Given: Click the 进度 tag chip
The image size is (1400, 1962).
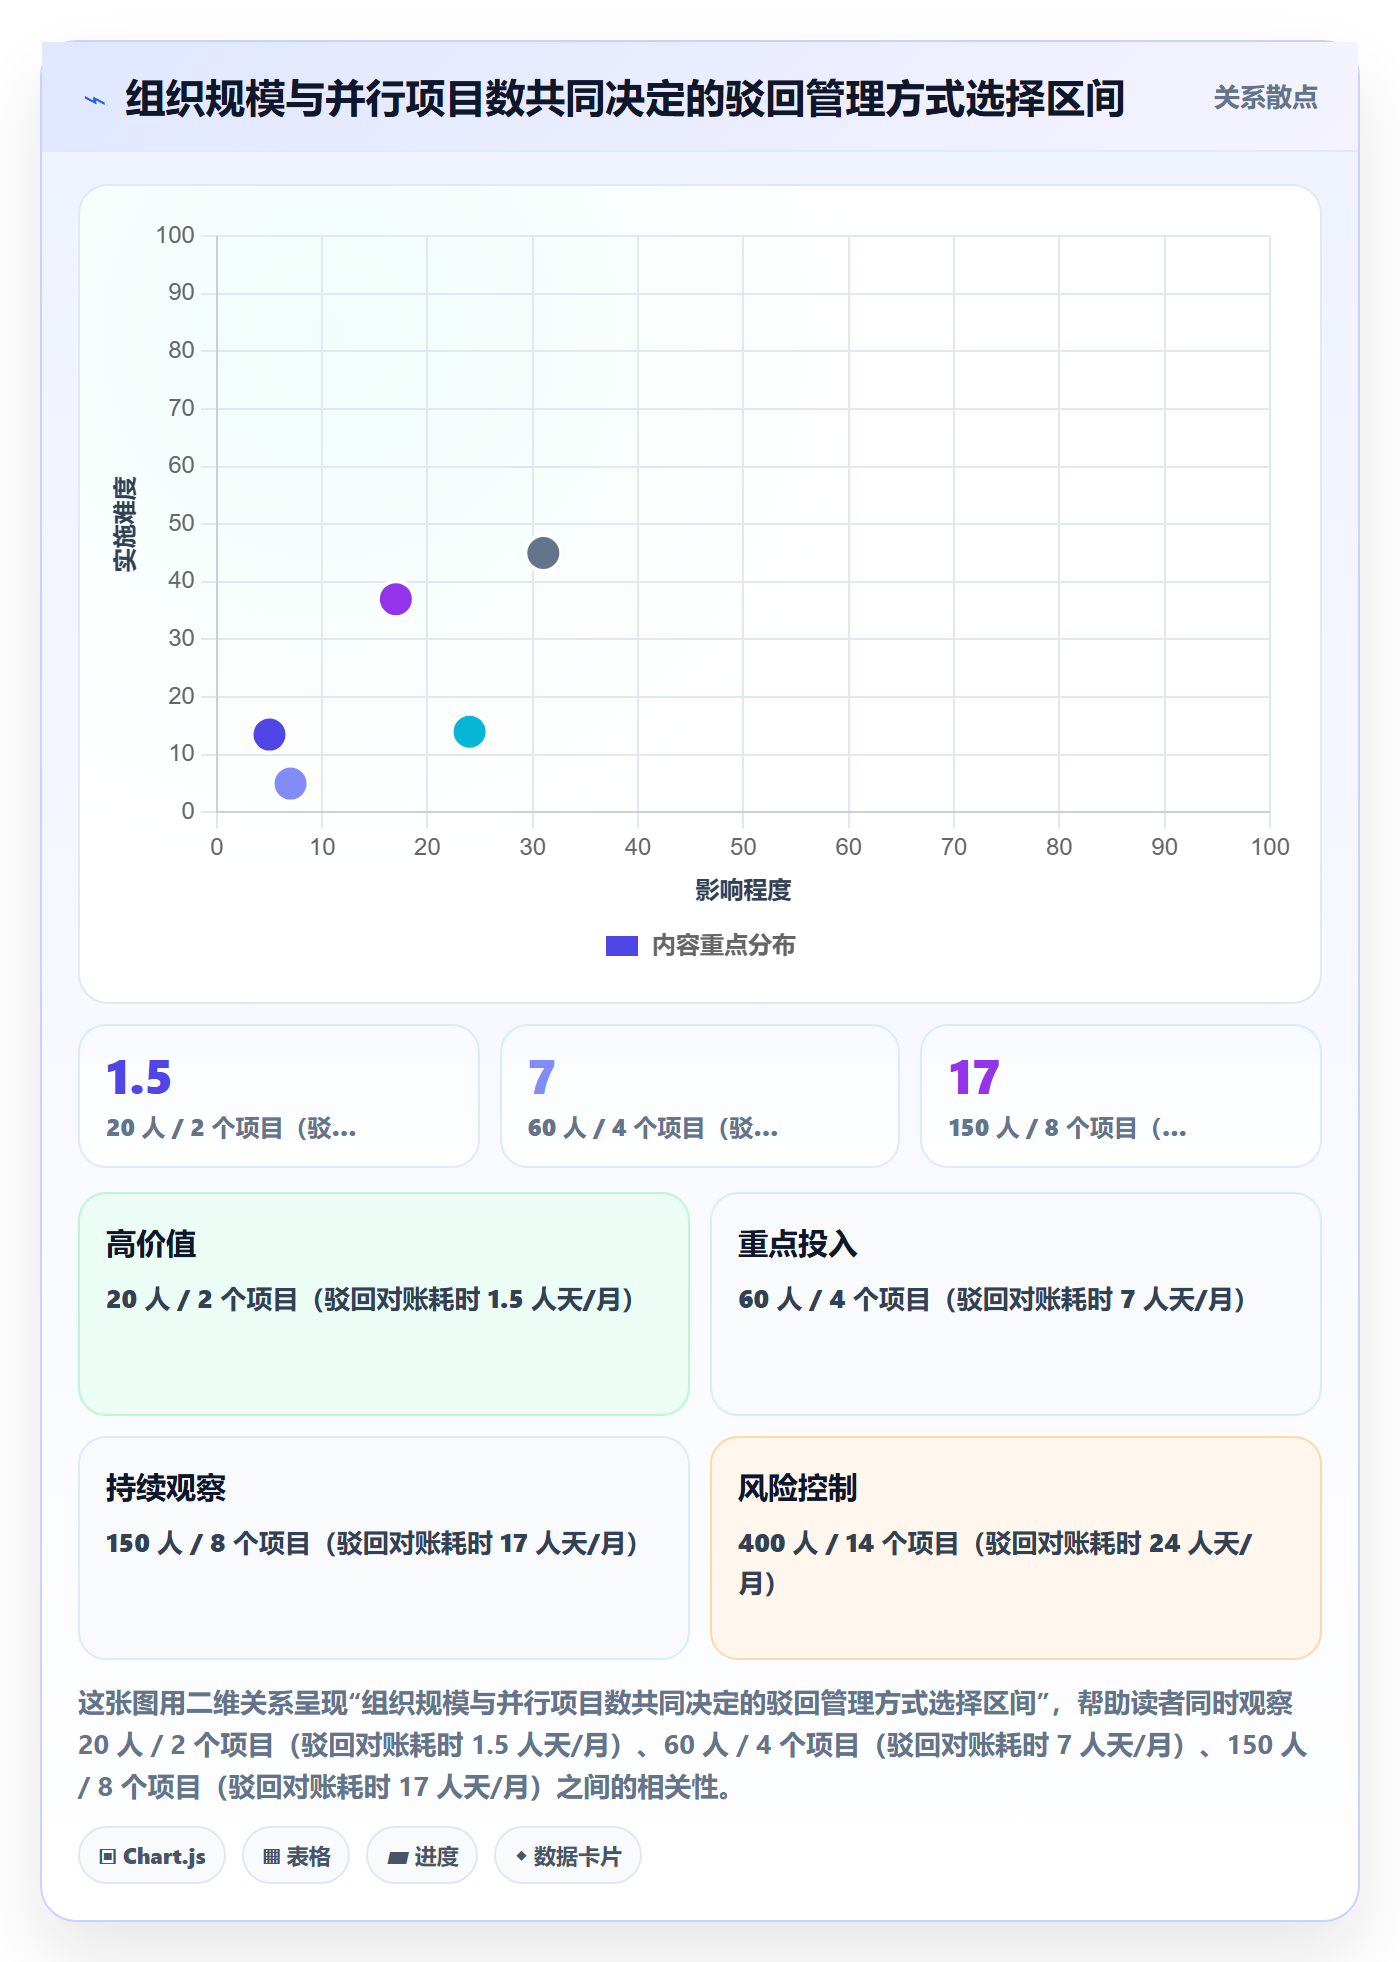Looking at the screenshot, I should (x=422, y=1856).
